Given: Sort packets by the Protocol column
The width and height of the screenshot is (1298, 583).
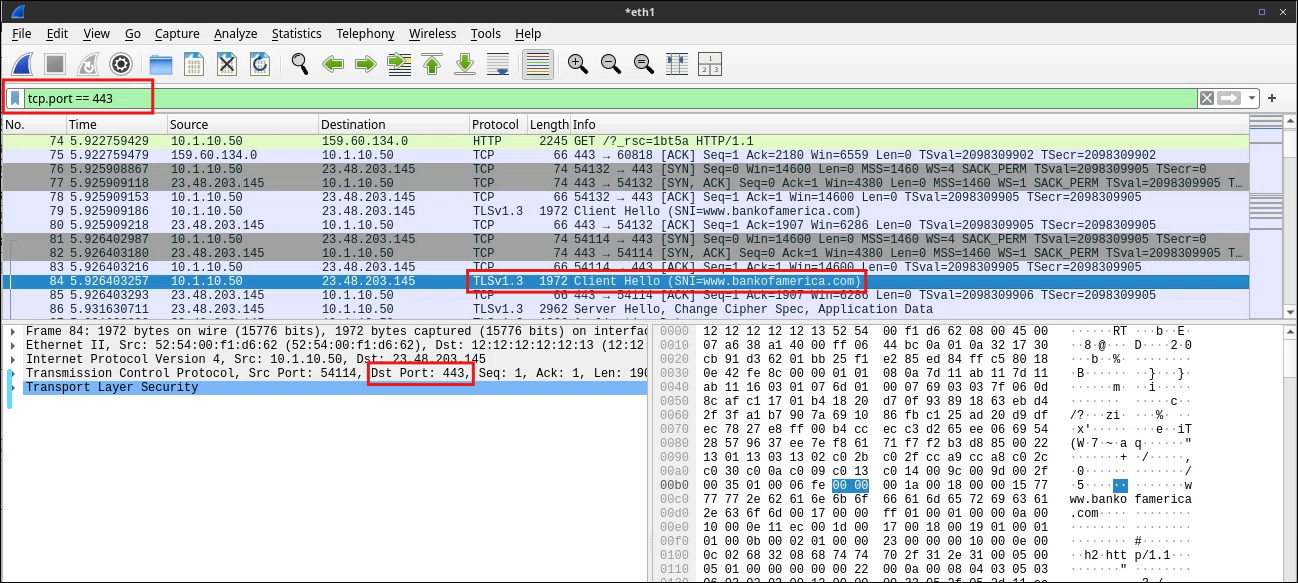Looking at the screenshot, I should (x=497, y=125).
